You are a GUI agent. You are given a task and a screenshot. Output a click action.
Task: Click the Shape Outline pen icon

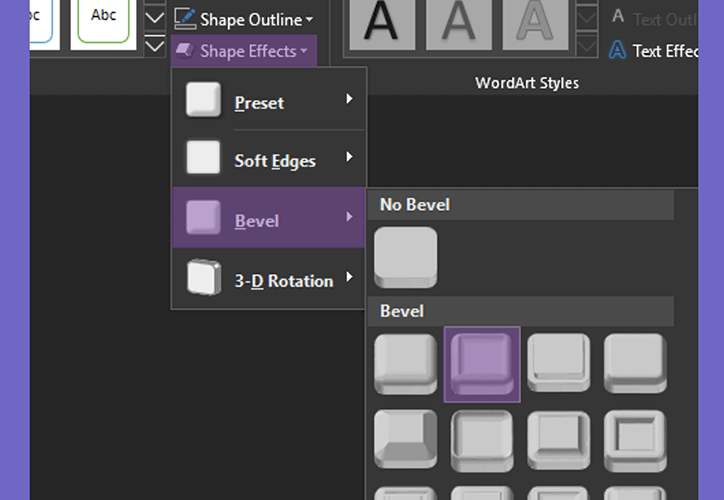pyautogui.click(x=185, y=19)
